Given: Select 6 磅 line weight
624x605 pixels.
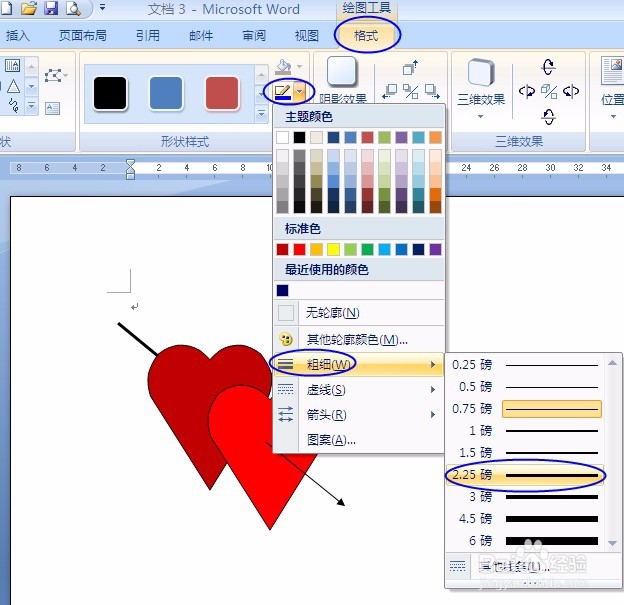Looking at the screenshot, I should click(x=525, y=541).
